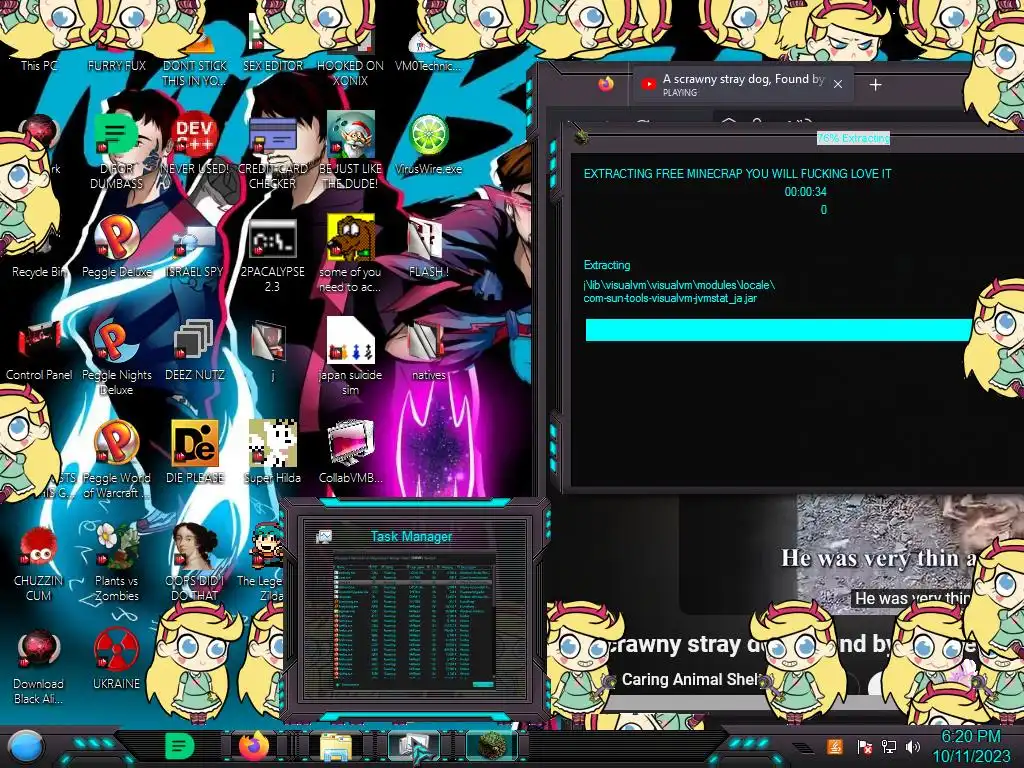Launch Peggle World of Warcraft
The image size is (1024, 768).
pyautogui.click(x=116, y=460)
